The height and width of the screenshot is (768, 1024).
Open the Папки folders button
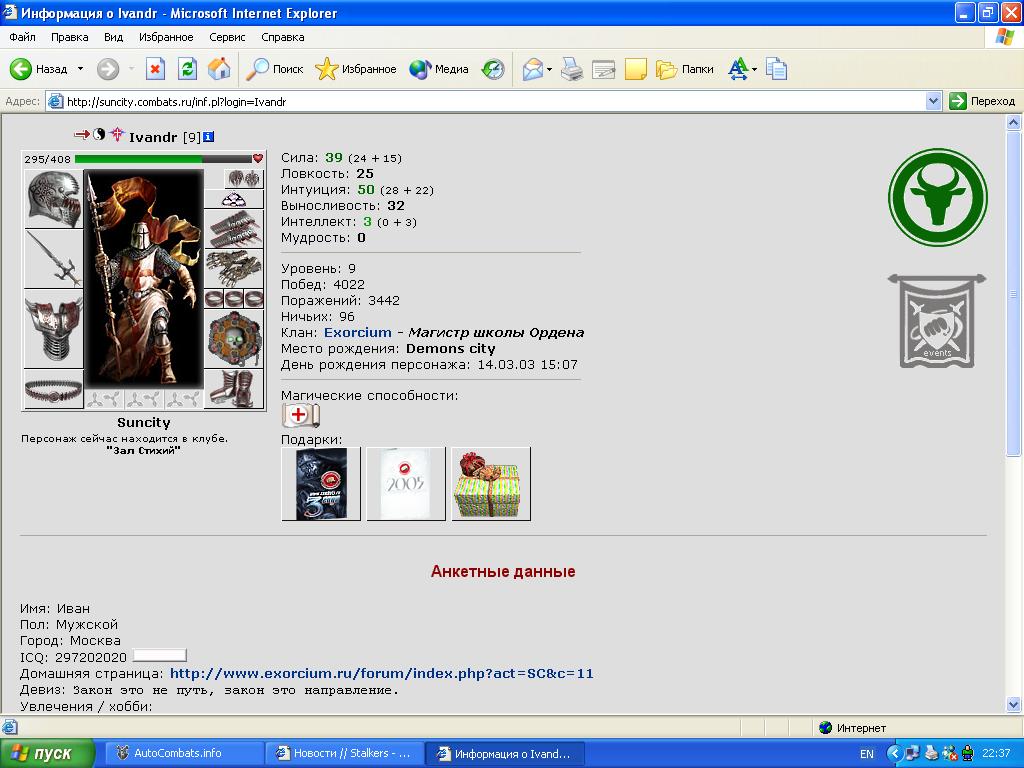click(684, 69)
